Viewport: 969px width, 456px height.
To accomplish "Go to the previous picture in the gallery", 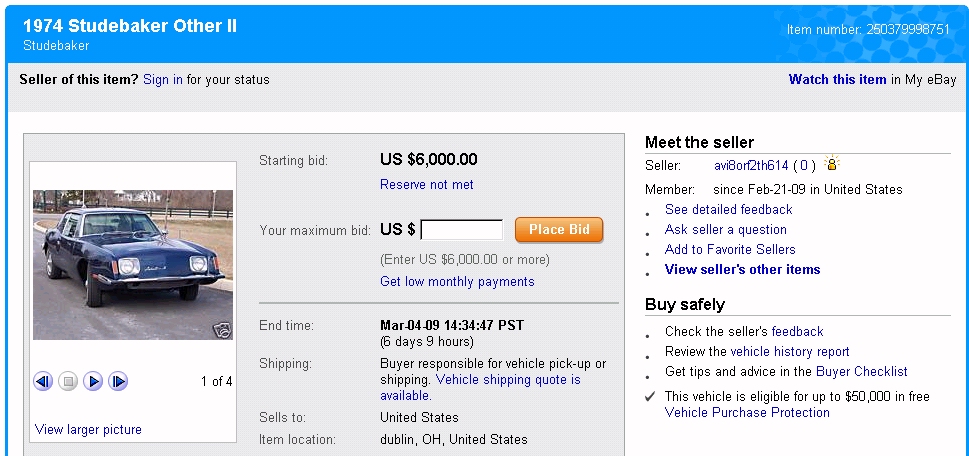I will (x=43, y=381).
